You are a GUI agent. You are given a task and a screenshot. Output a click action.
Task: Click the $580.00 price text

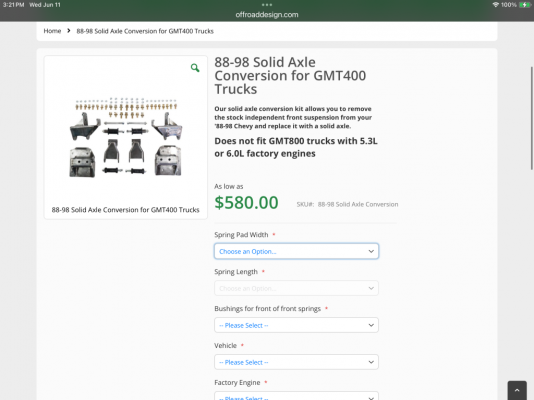coord(246,203)
